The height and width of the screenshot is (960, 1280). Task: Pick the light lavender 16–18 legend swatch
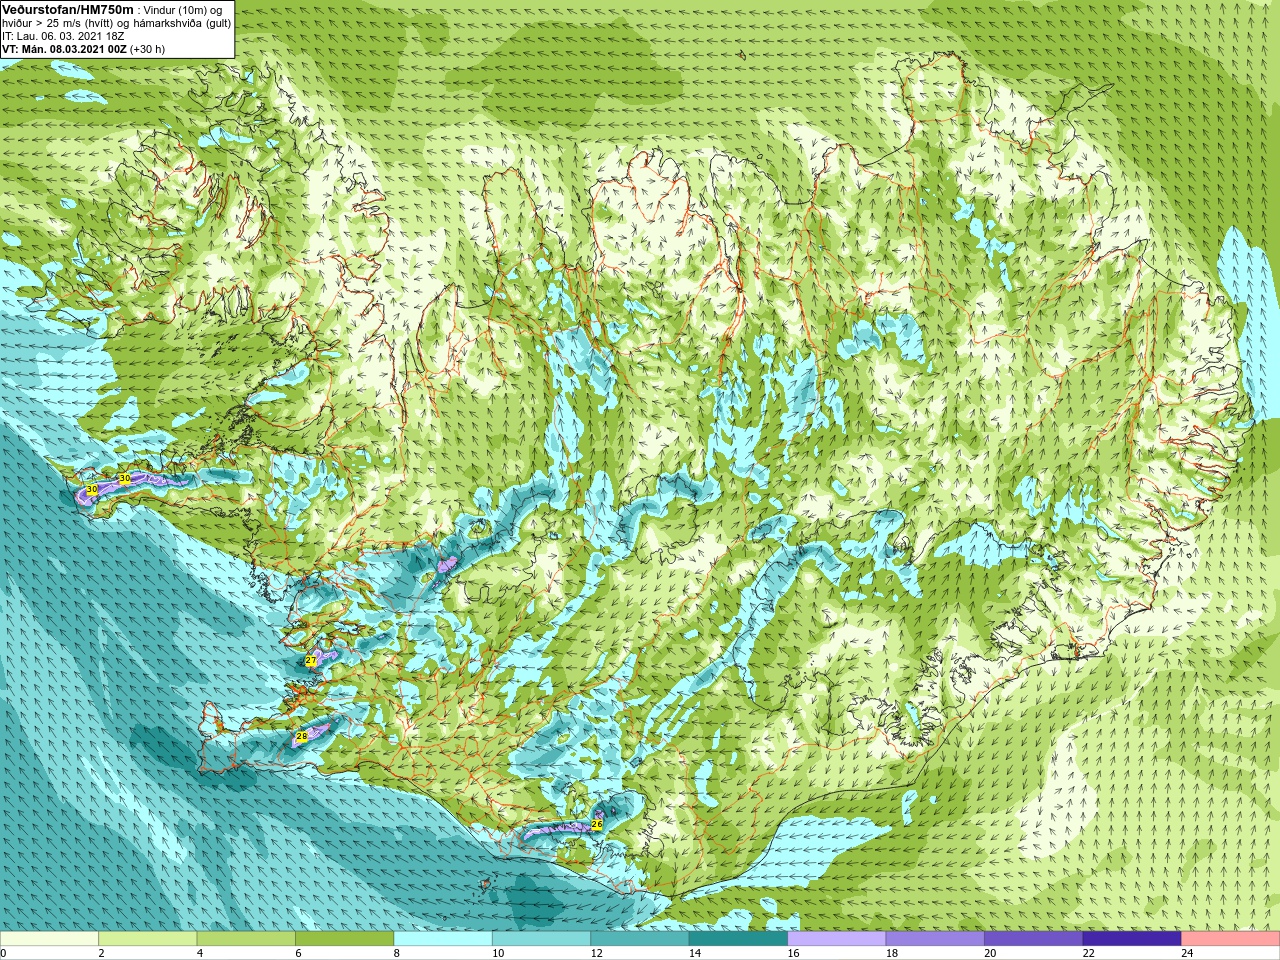pyautogui.click(x=837, y=939)
